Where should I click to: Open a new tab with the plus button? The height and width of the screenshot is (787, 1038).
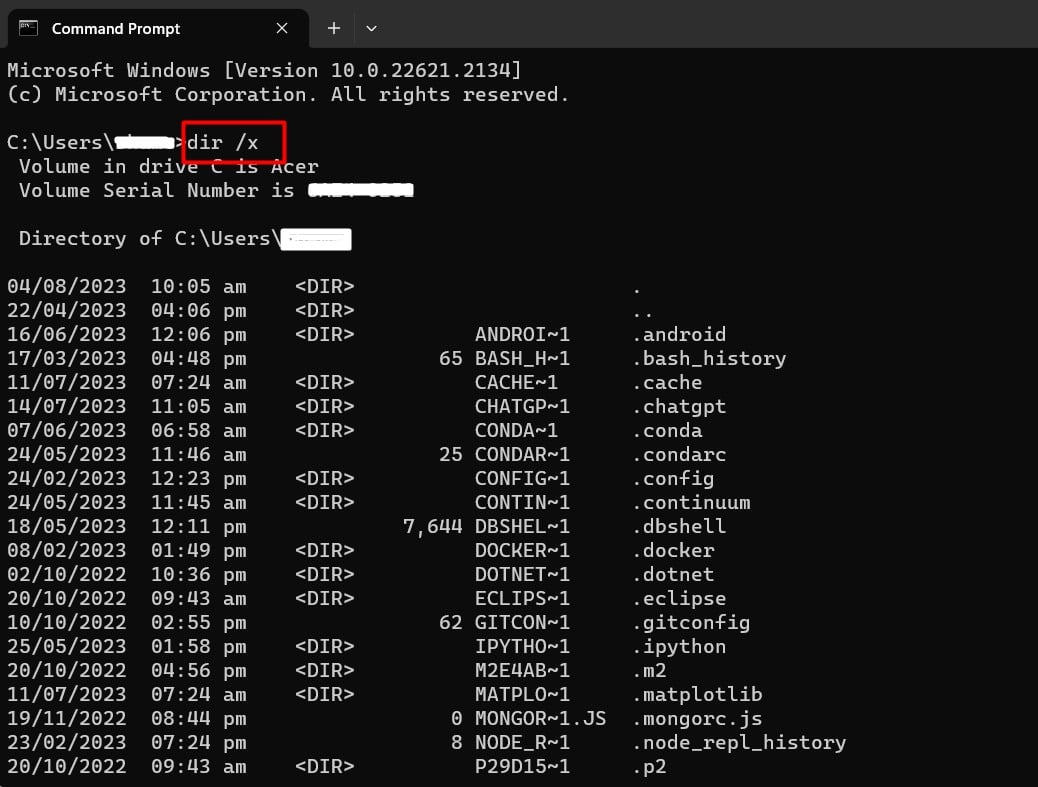click(334, 28)
